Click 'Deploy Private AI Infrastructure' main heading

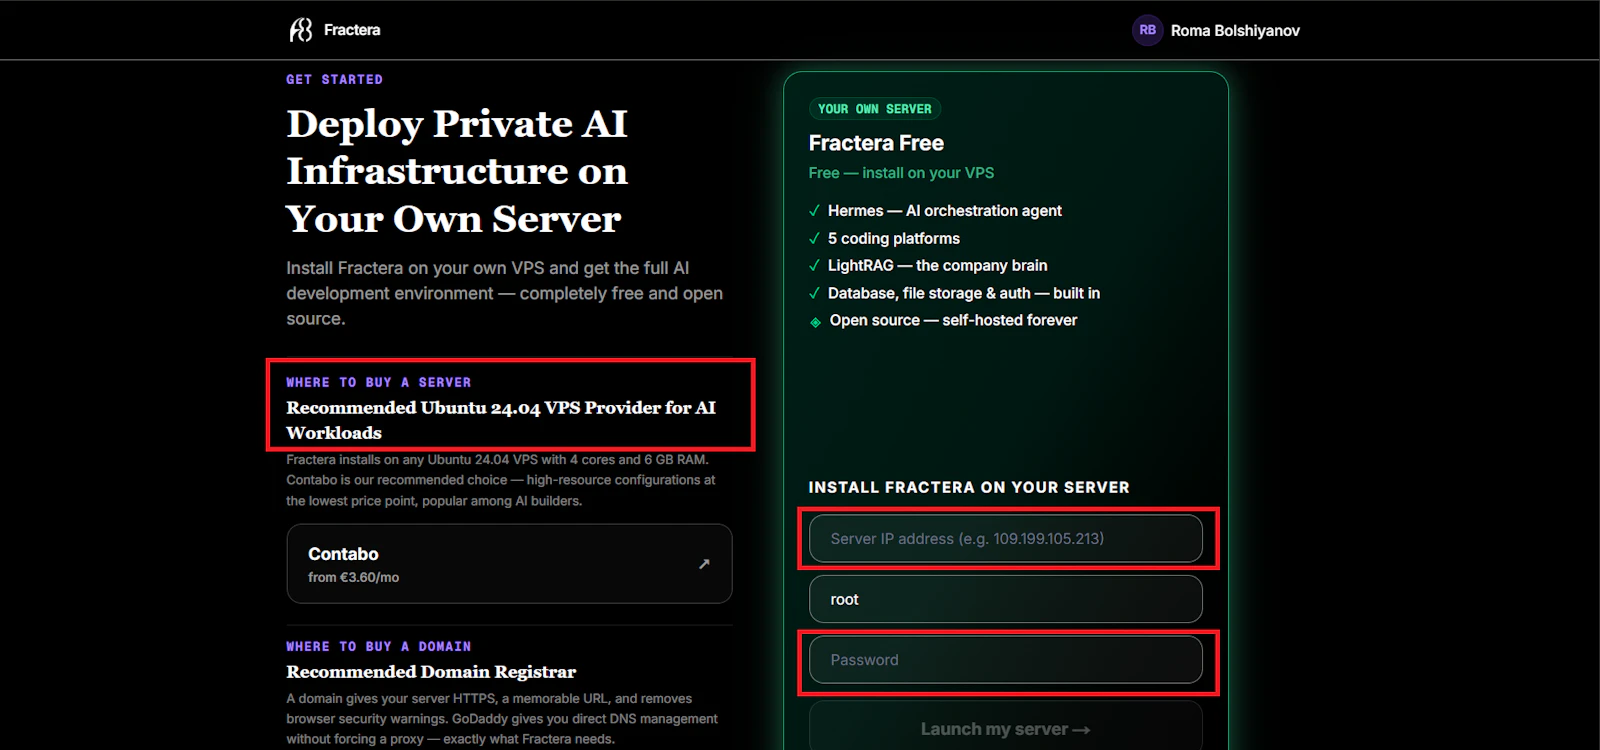tap(457, 171)
